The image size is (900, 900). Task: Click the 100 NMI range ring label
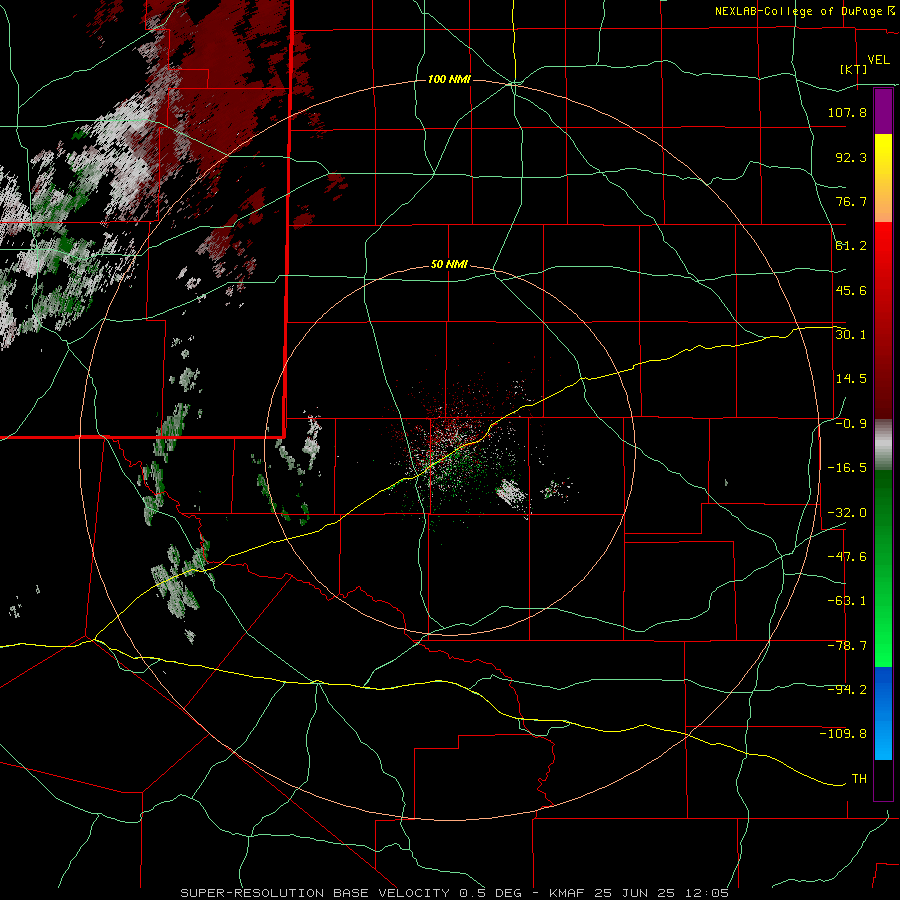(449, 79)
